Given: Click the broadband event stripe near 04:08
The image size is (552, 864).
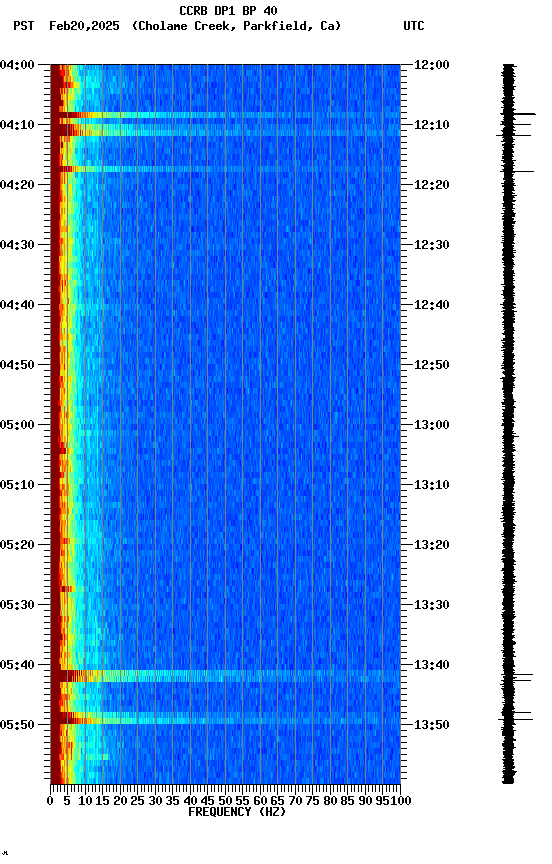Looking at the screenshot, I should (x=225, y=115).
